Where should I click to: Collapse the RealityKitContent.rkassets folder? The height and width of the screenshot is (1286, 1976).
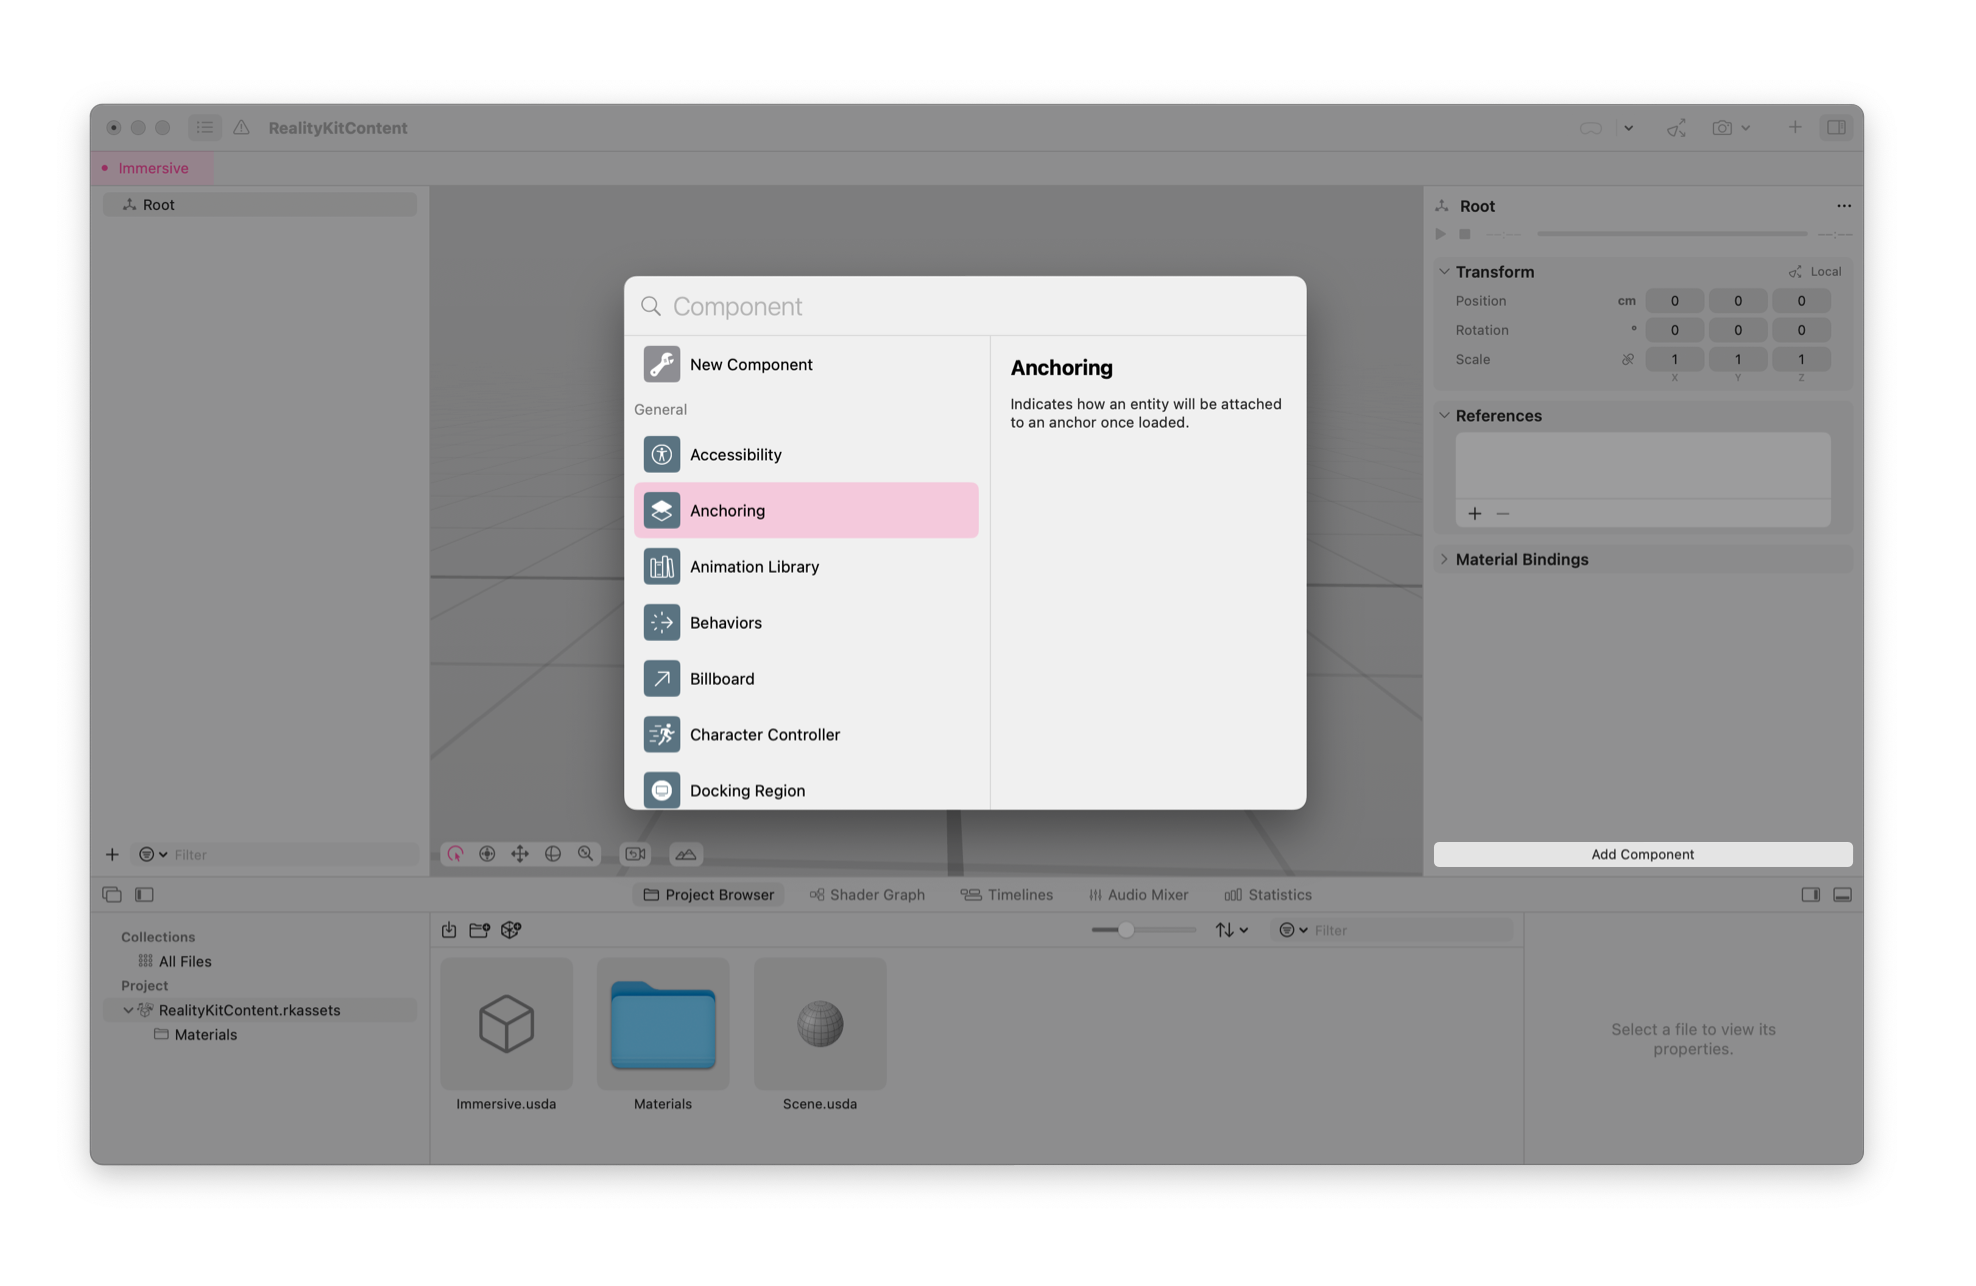(128, 1010)
